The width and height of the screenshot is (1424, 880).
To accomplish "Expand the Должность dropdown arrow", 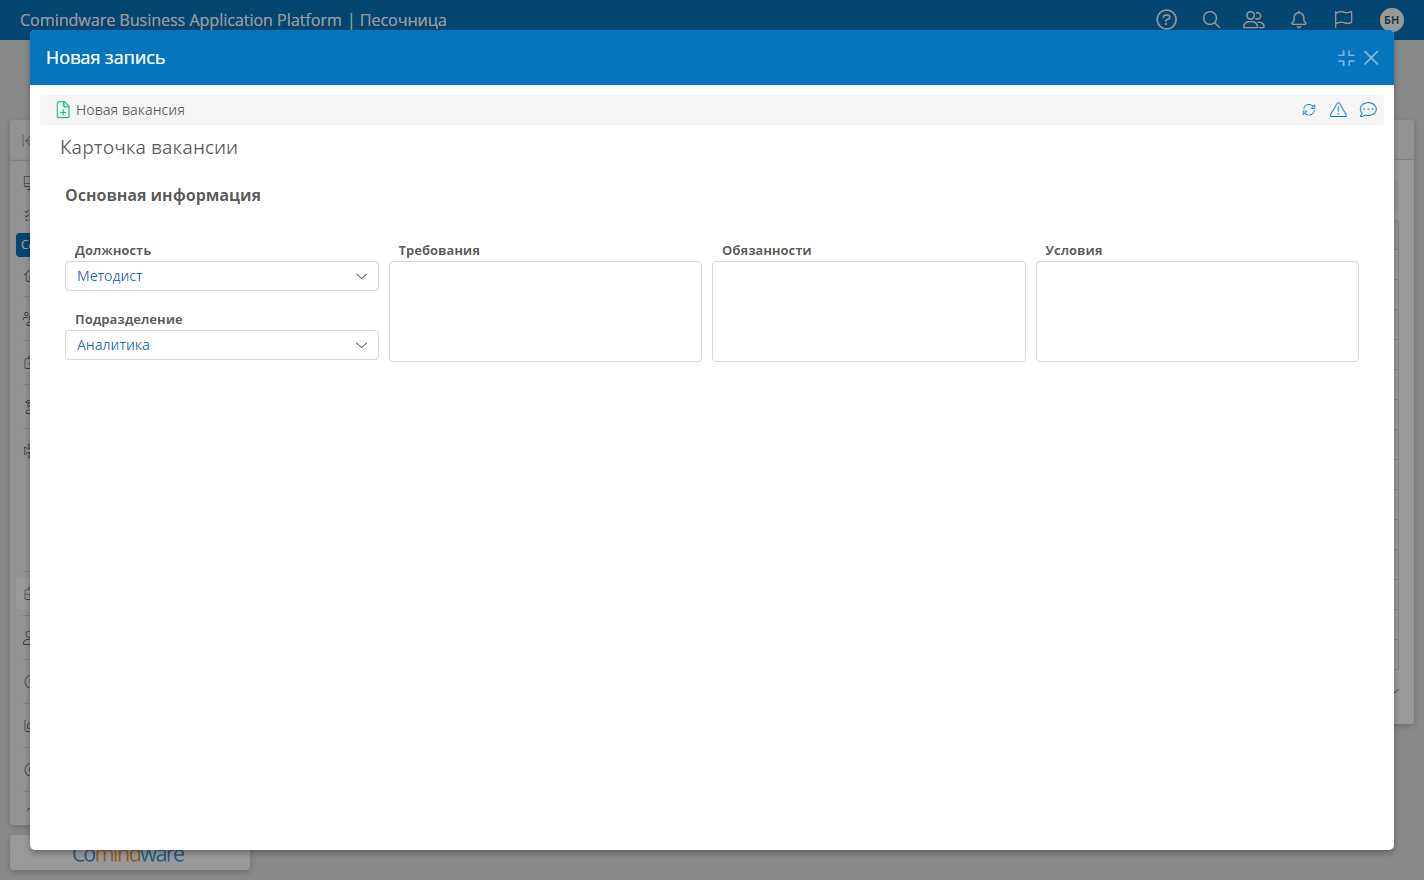I will click(x=362, y=276).
